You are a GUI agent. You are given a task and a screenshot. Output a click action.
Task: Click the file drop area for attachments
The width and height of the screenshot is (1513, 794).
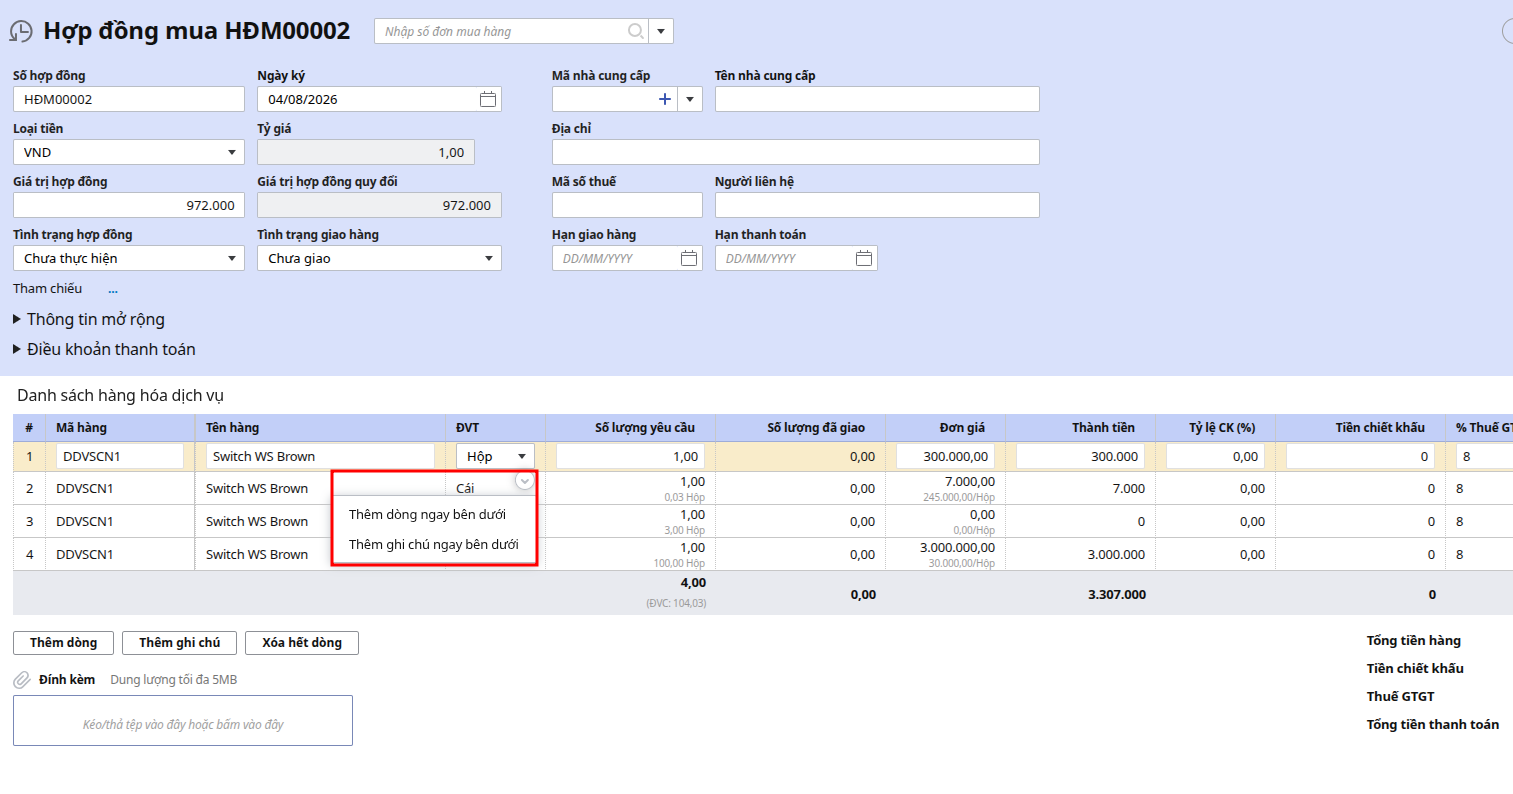[183, 721]
